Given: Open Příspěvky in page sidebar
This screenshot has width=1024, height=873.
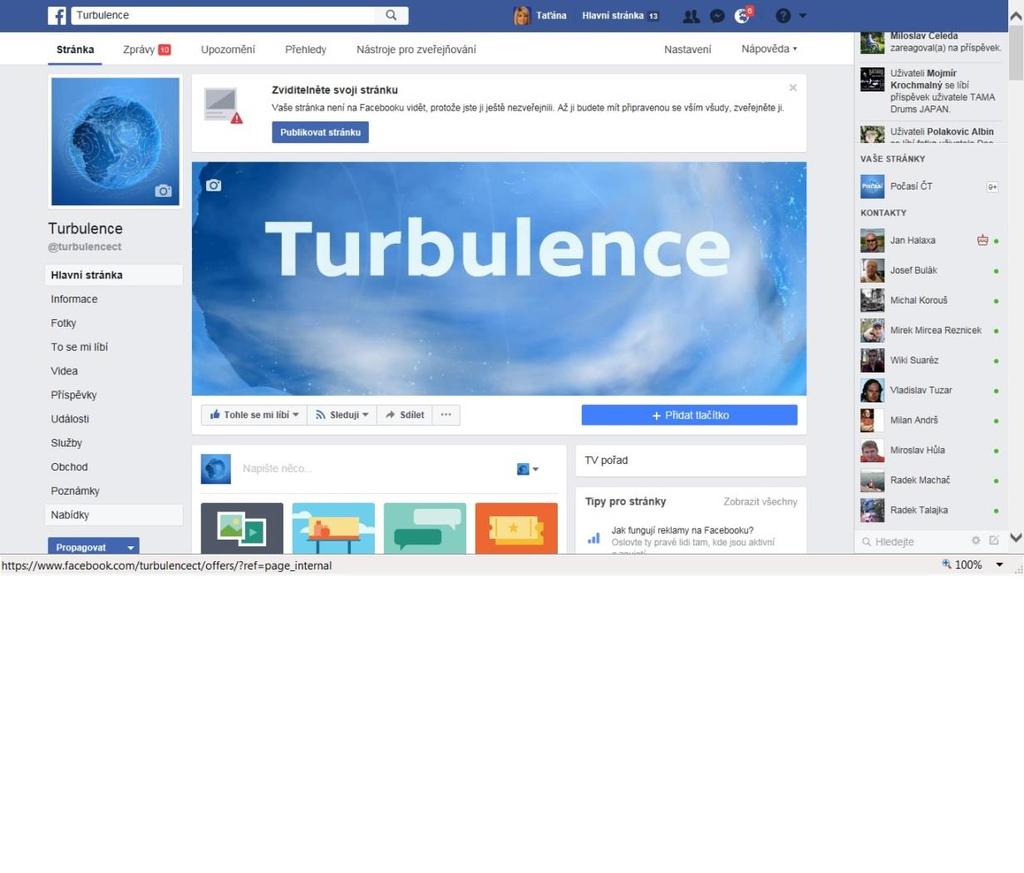Looking at the screenshot, I should coord(73,395).
